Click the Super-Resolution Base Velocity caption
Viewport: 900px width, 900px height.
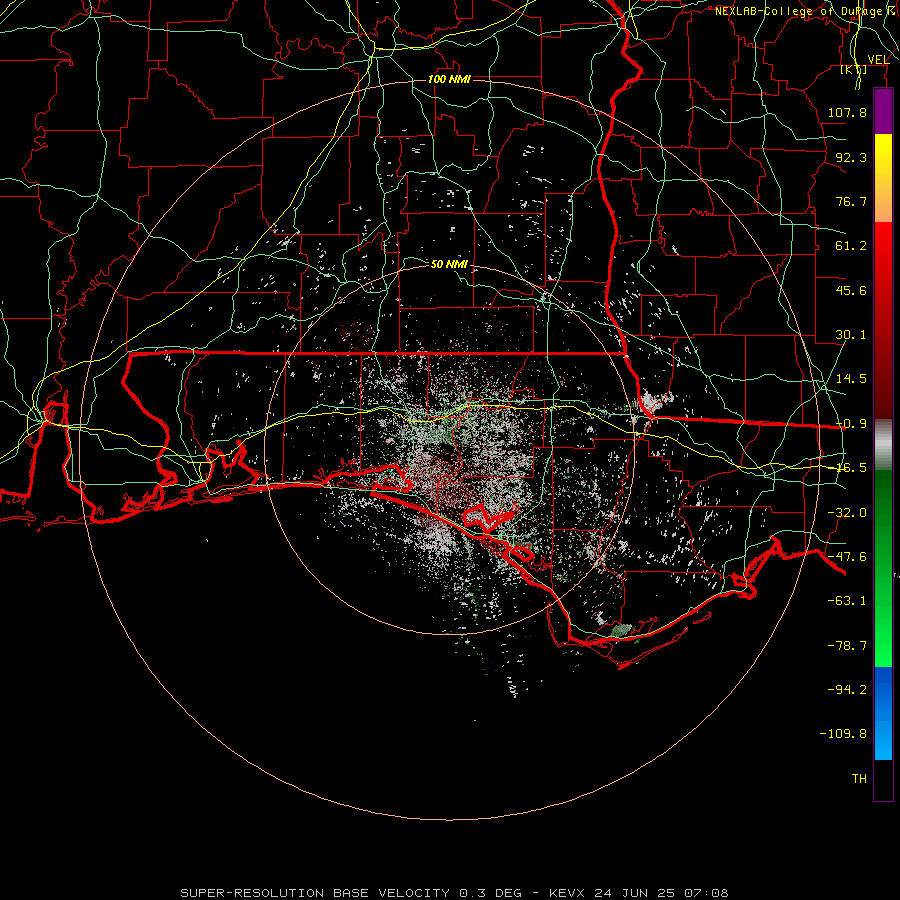454,893
